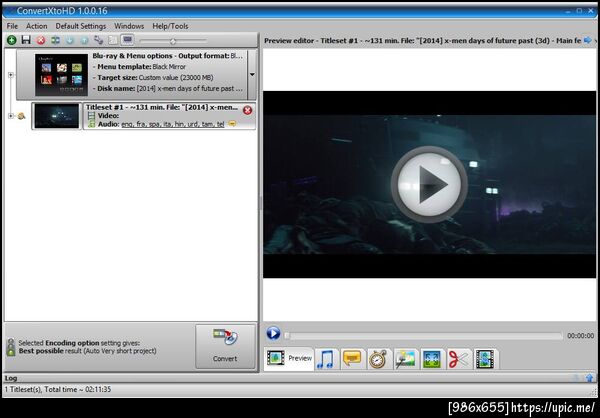Screen dimensions: 600x418
Task: Open the Audio tab with music note
Action: pyautogui.click(x=326, y=359)
